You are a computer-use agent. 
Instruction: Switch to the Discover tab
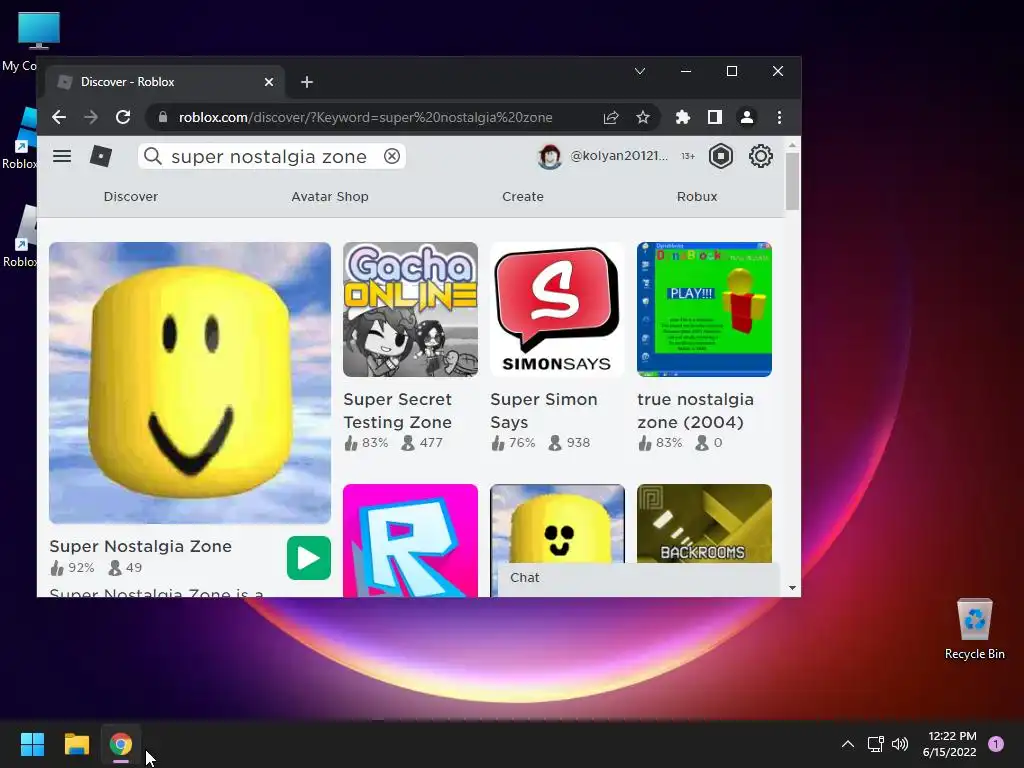pyautogui.click(x=131, y=197)
